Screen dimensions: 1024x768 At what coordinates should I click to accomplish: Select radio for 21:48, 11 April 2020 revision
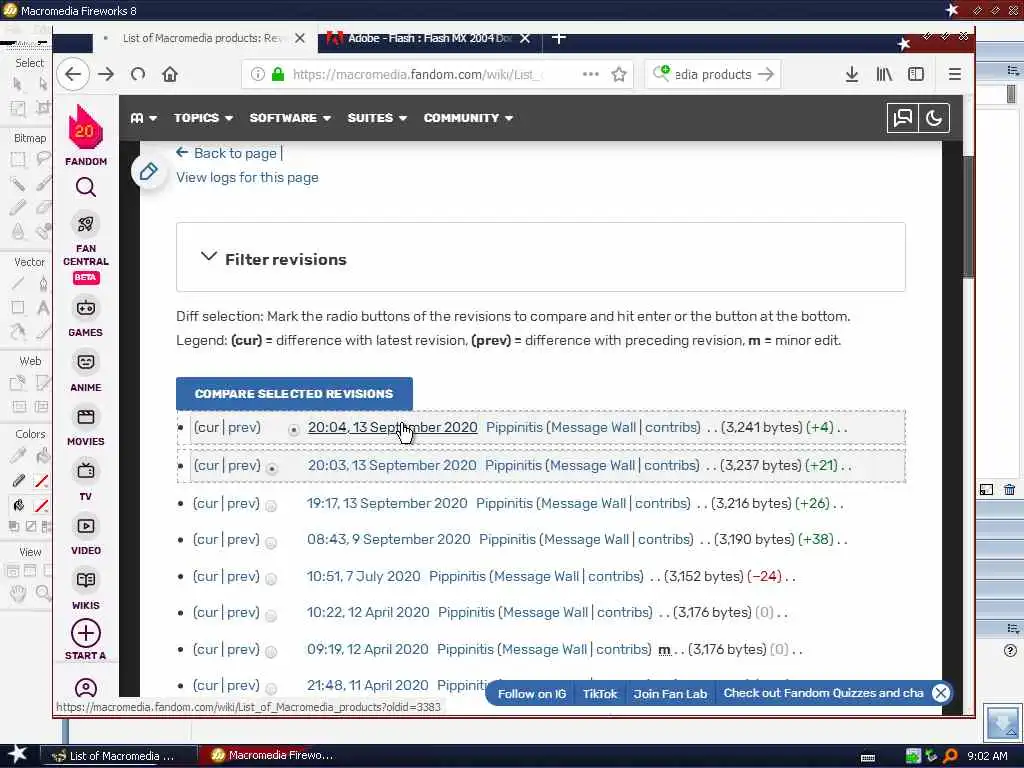(x=271, y=688)
